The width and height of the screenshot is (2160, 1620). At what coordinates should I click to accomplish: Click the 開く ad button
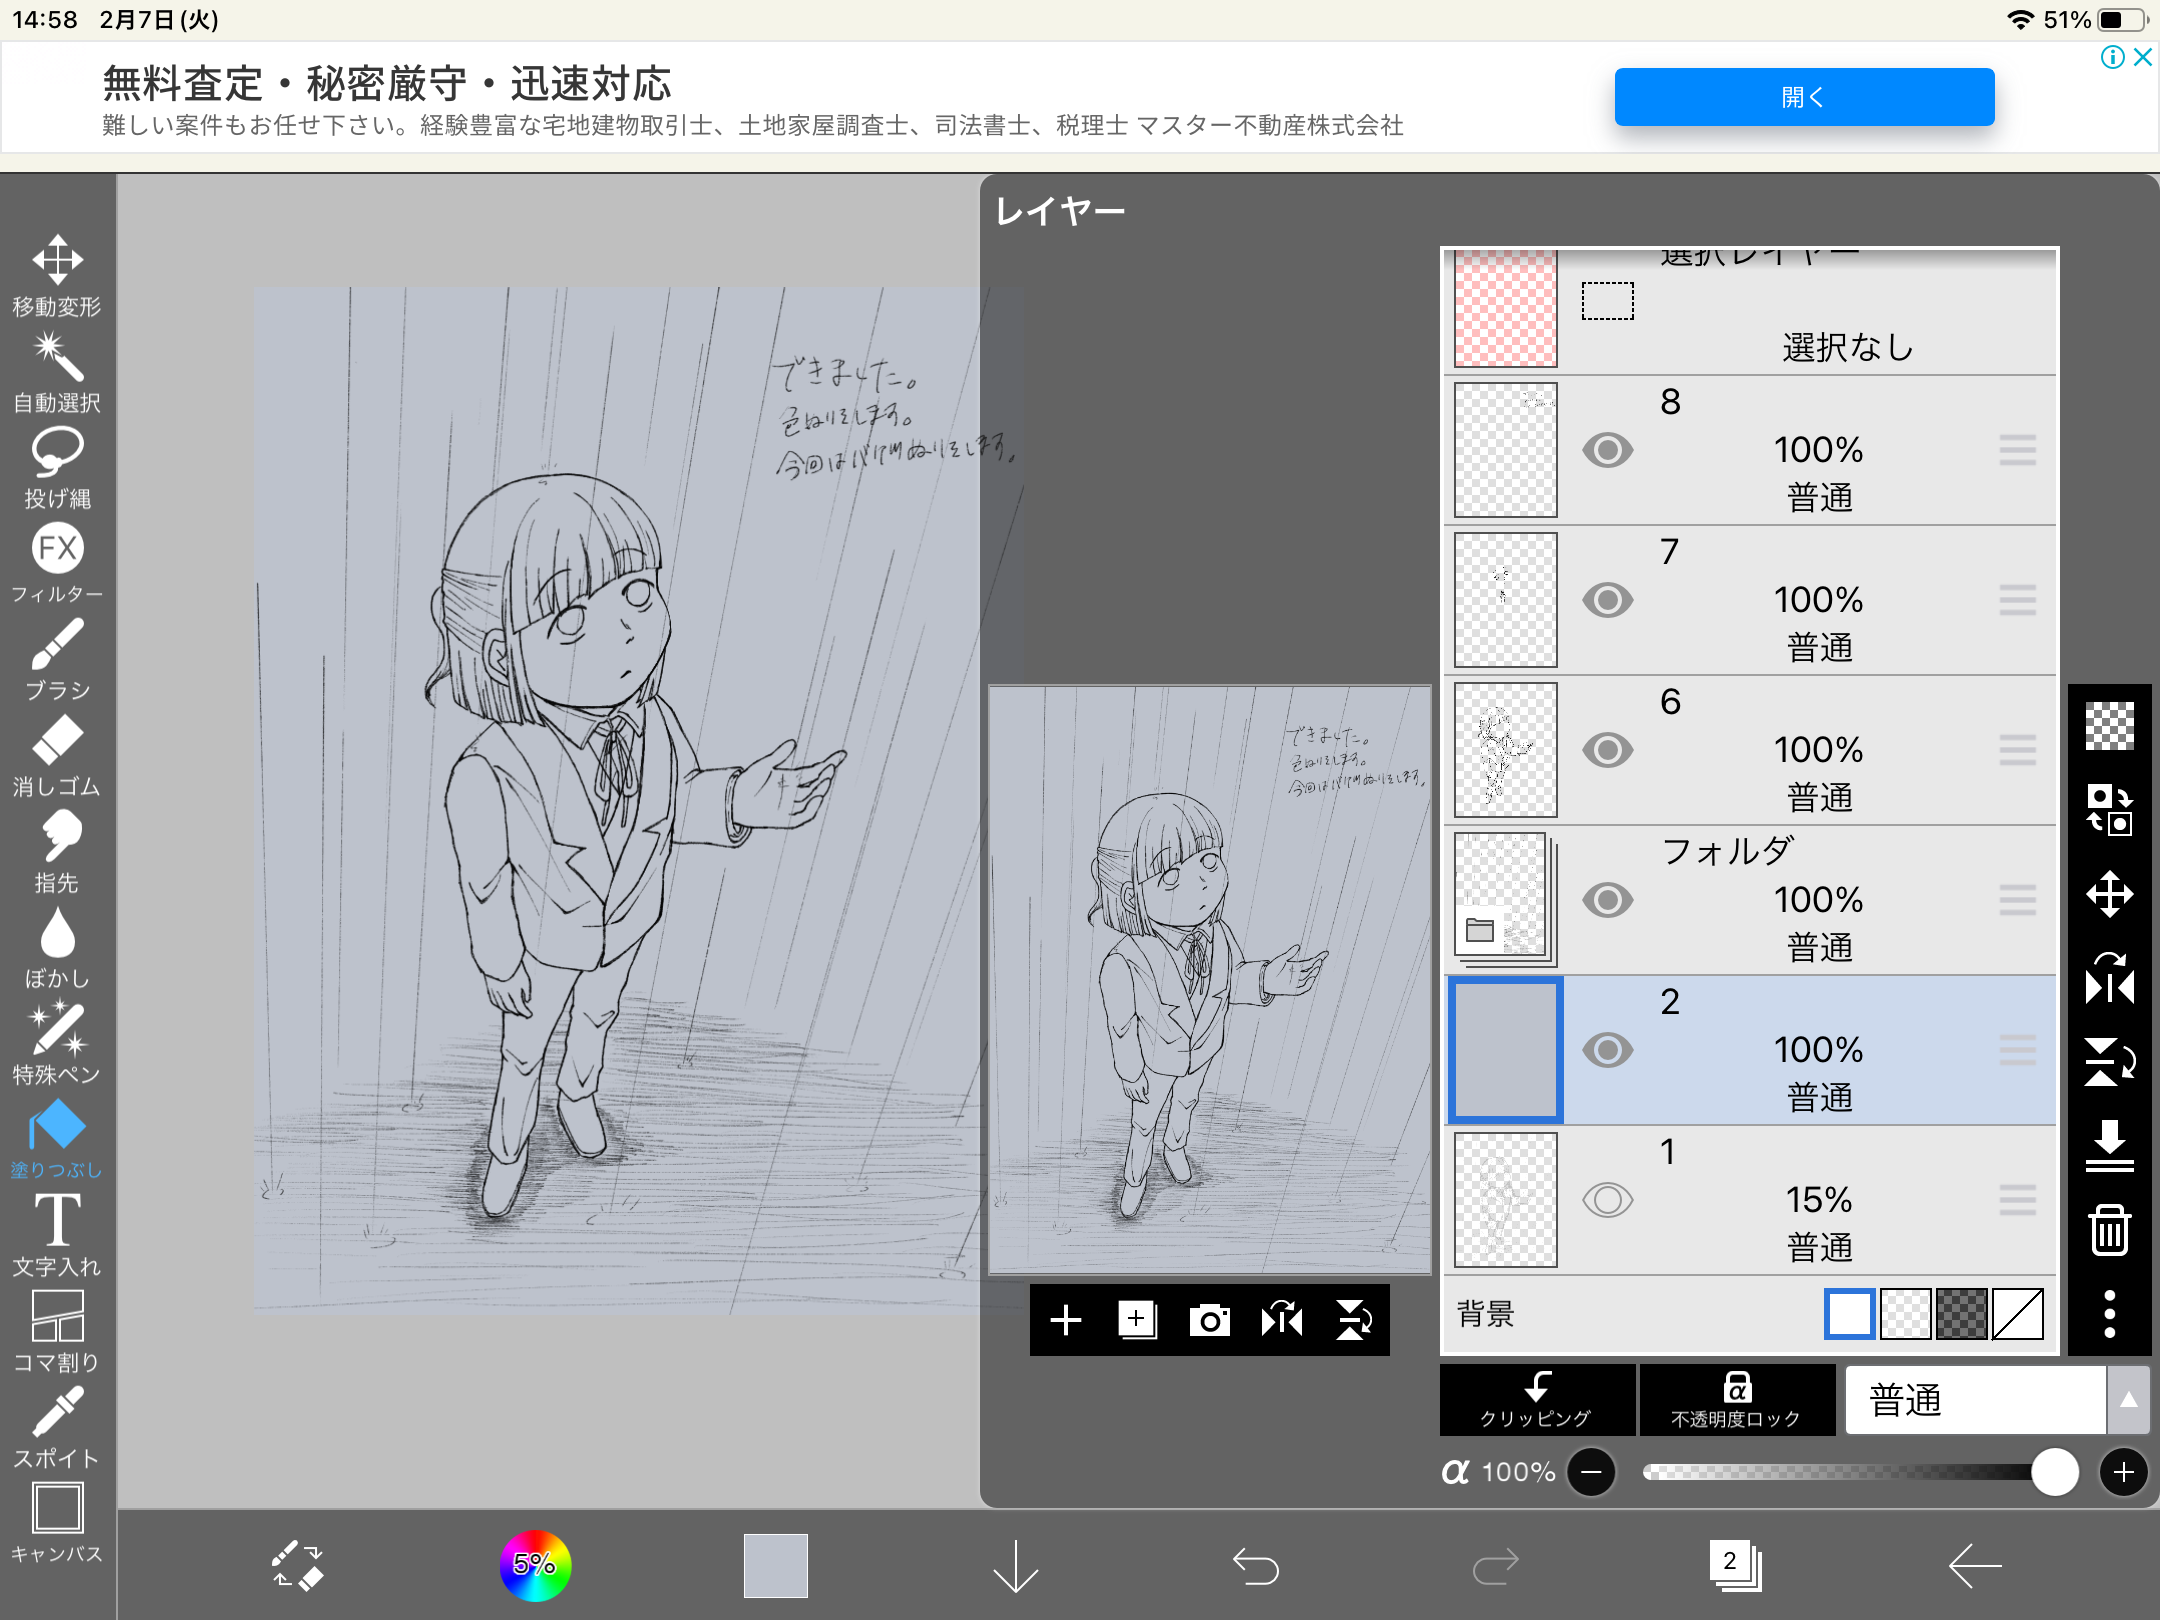coord(1803,97)
